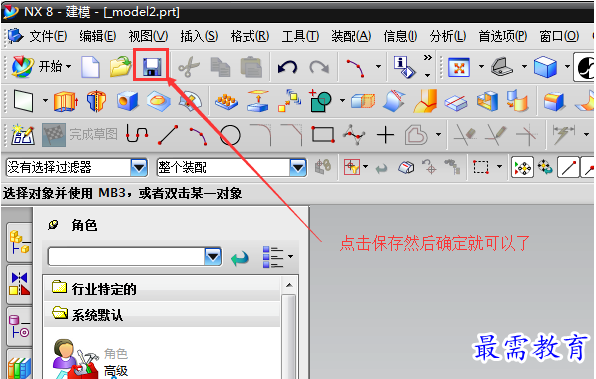The image size is (596, 379).
Task: Open the 信息(I) menu
Action: click(400, 36)
